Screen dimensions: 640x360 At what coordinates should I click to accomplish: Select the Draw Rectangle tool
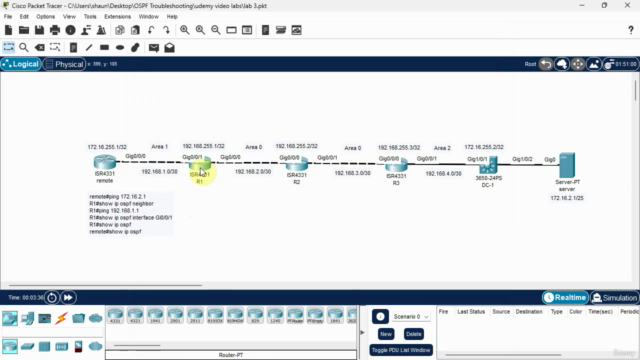pos(104,47)
